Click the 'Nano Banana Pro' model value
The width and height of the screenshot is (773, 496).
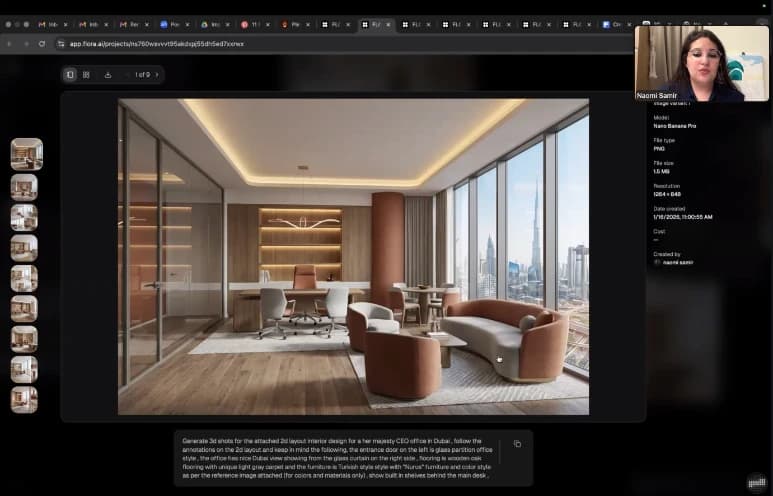click(x=675, y=126)
